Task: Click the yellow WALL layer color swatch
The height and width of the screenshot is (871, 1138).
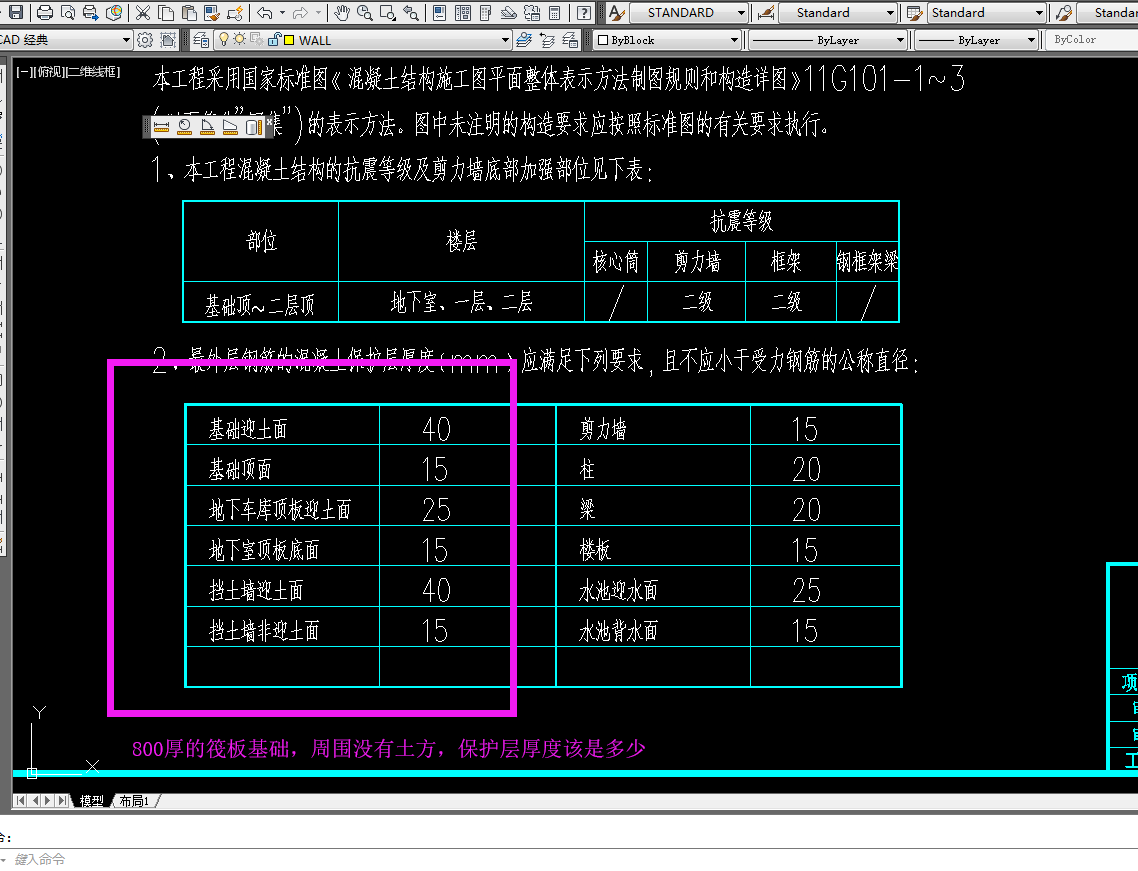Action: (289, 40)
